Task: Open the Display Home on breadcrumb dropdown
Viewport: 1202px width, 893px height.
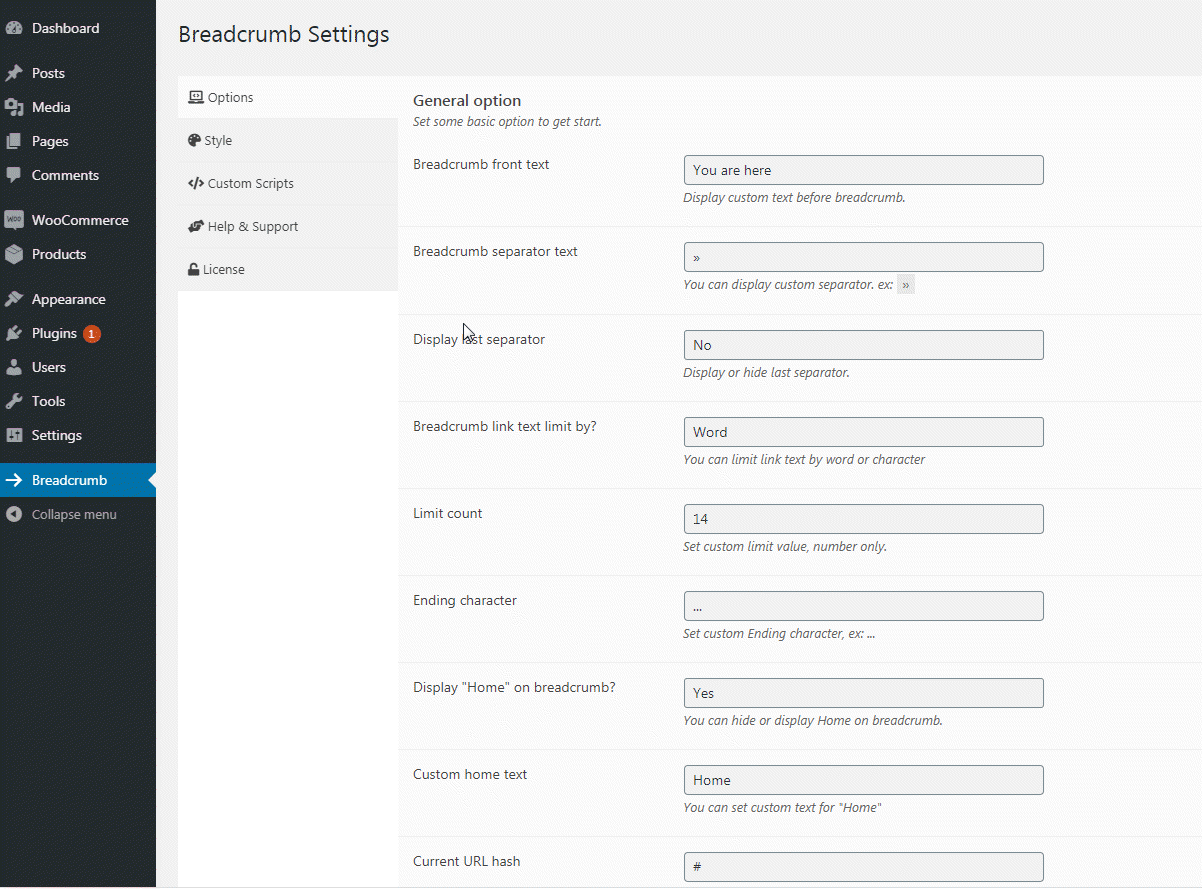Action: click(x=863, y=693)
